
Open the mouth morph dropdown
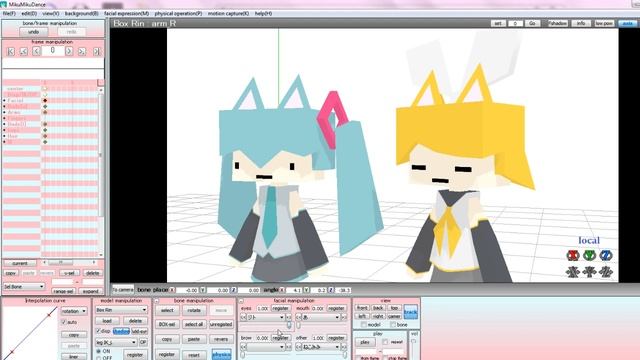(321, 317)
